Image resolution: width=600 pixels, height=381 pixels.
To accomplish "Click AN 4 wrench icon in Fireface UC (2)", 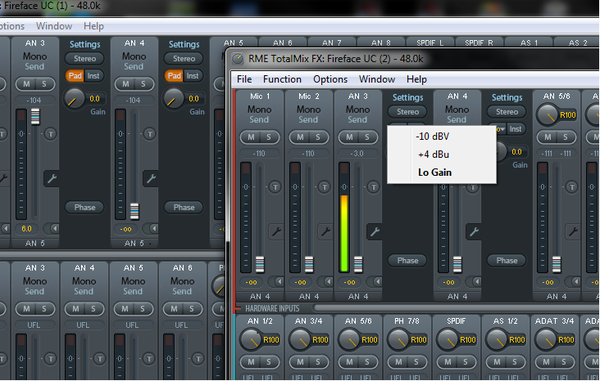I will (x=474, y=232).
